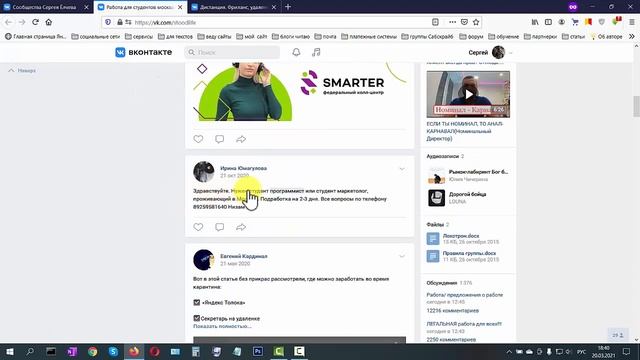Comment on the SMARTER call-center post
The image size is (640, 360).
pyautogui.click(x=220, y=139)
